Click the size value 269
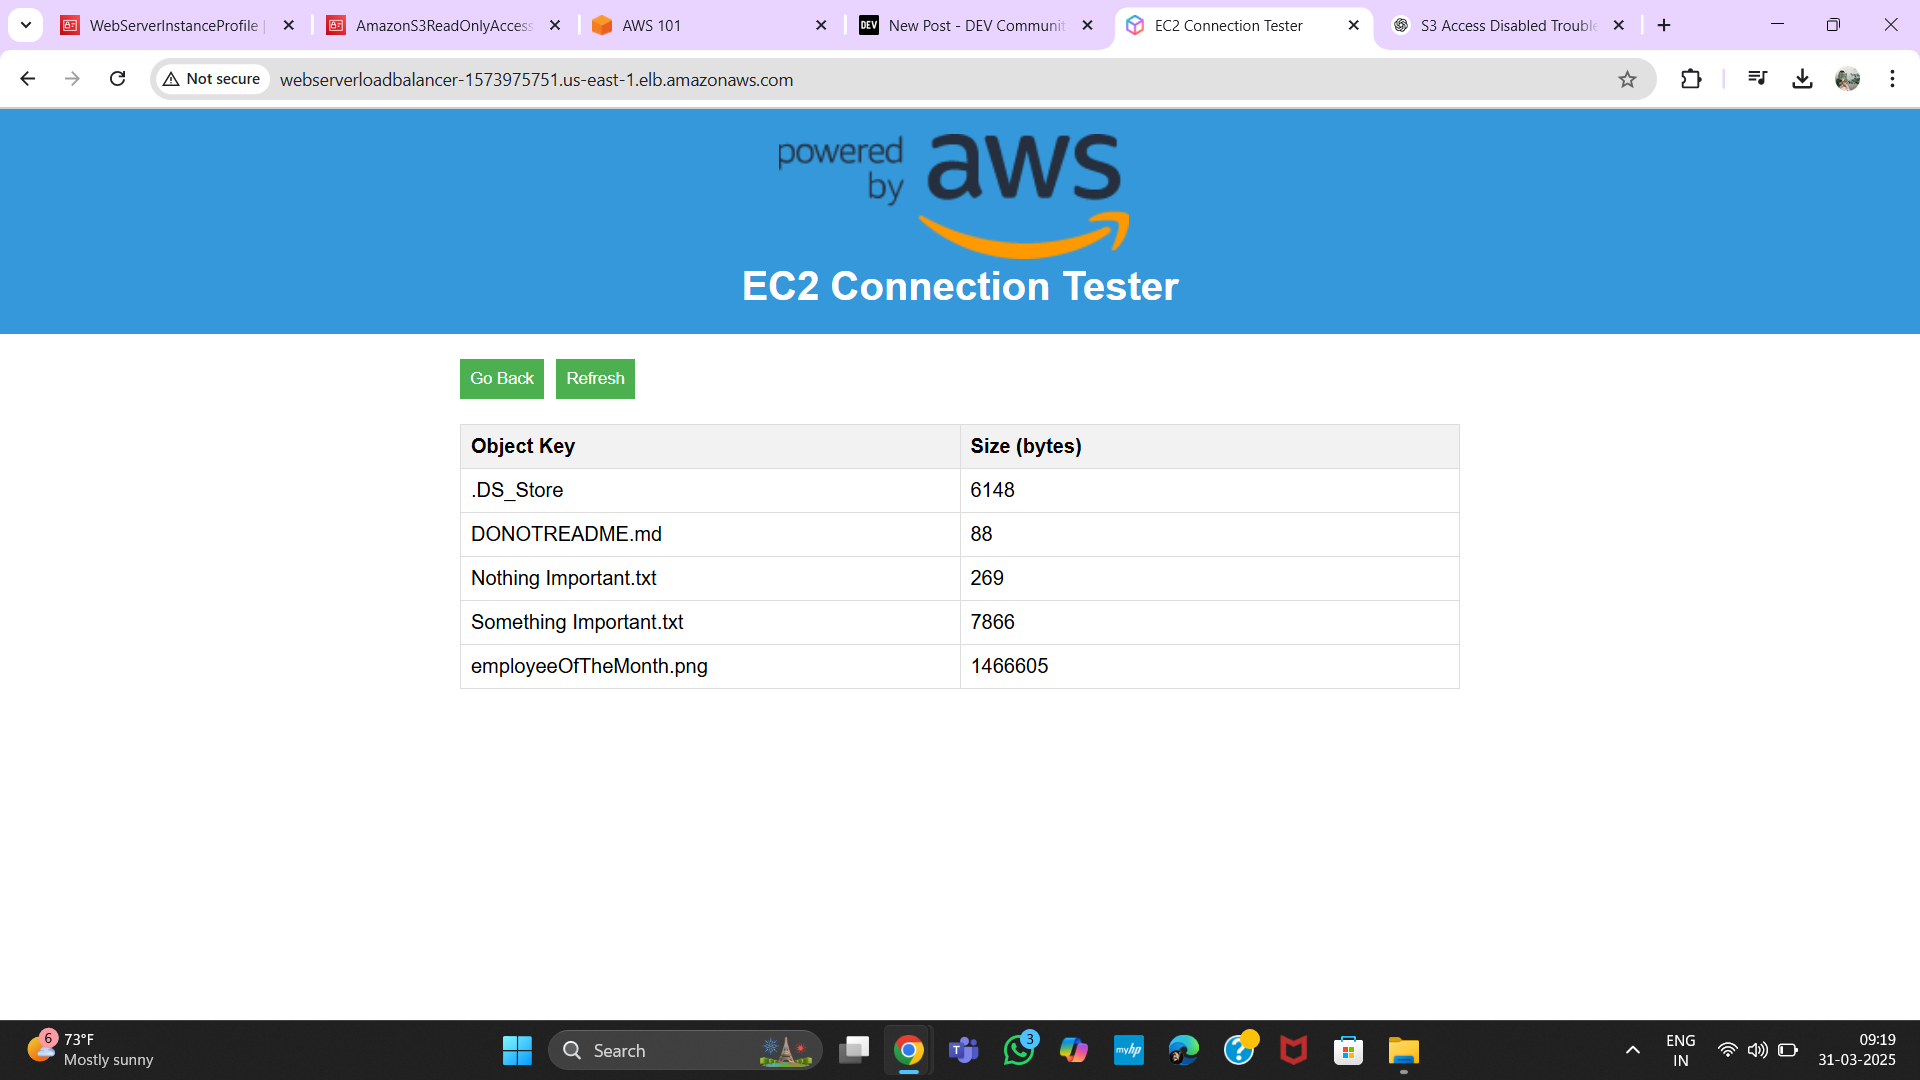1920x1080 pixels. [987, 578]
